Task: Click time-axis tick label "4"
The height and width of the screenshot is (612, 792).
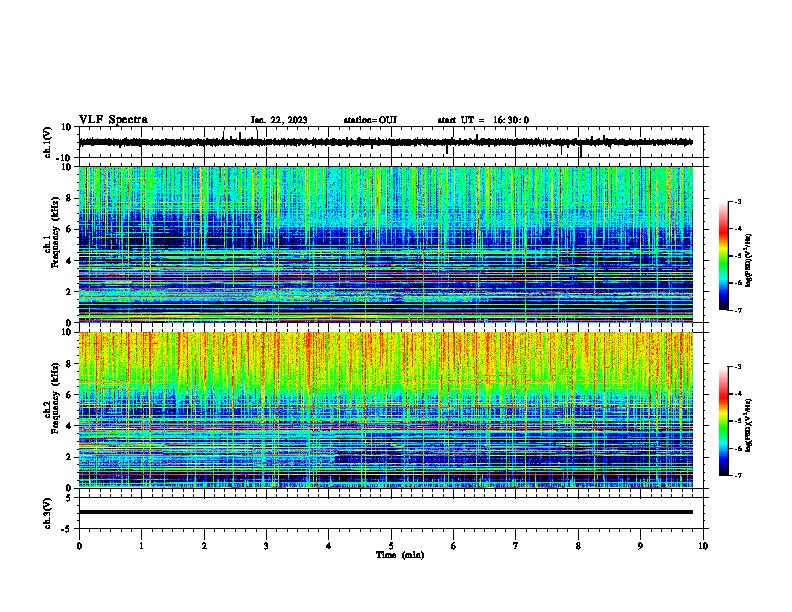Action: point(329,546)
